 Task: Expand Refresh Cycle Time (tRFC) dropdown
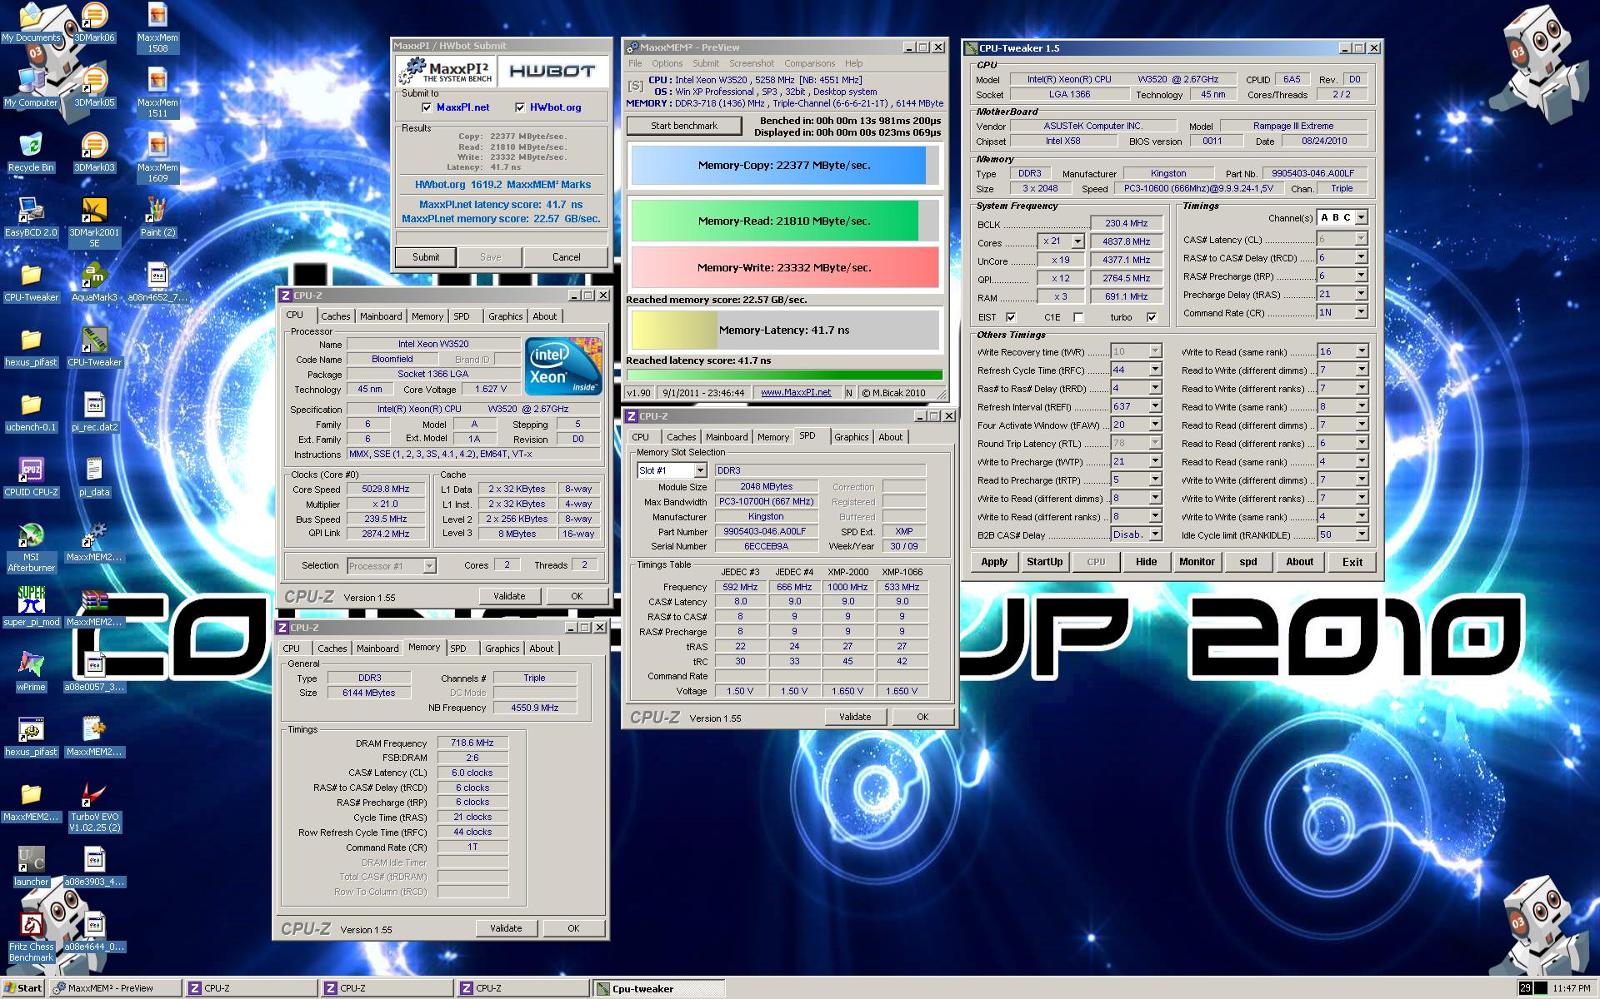(x=1155, y=370)
